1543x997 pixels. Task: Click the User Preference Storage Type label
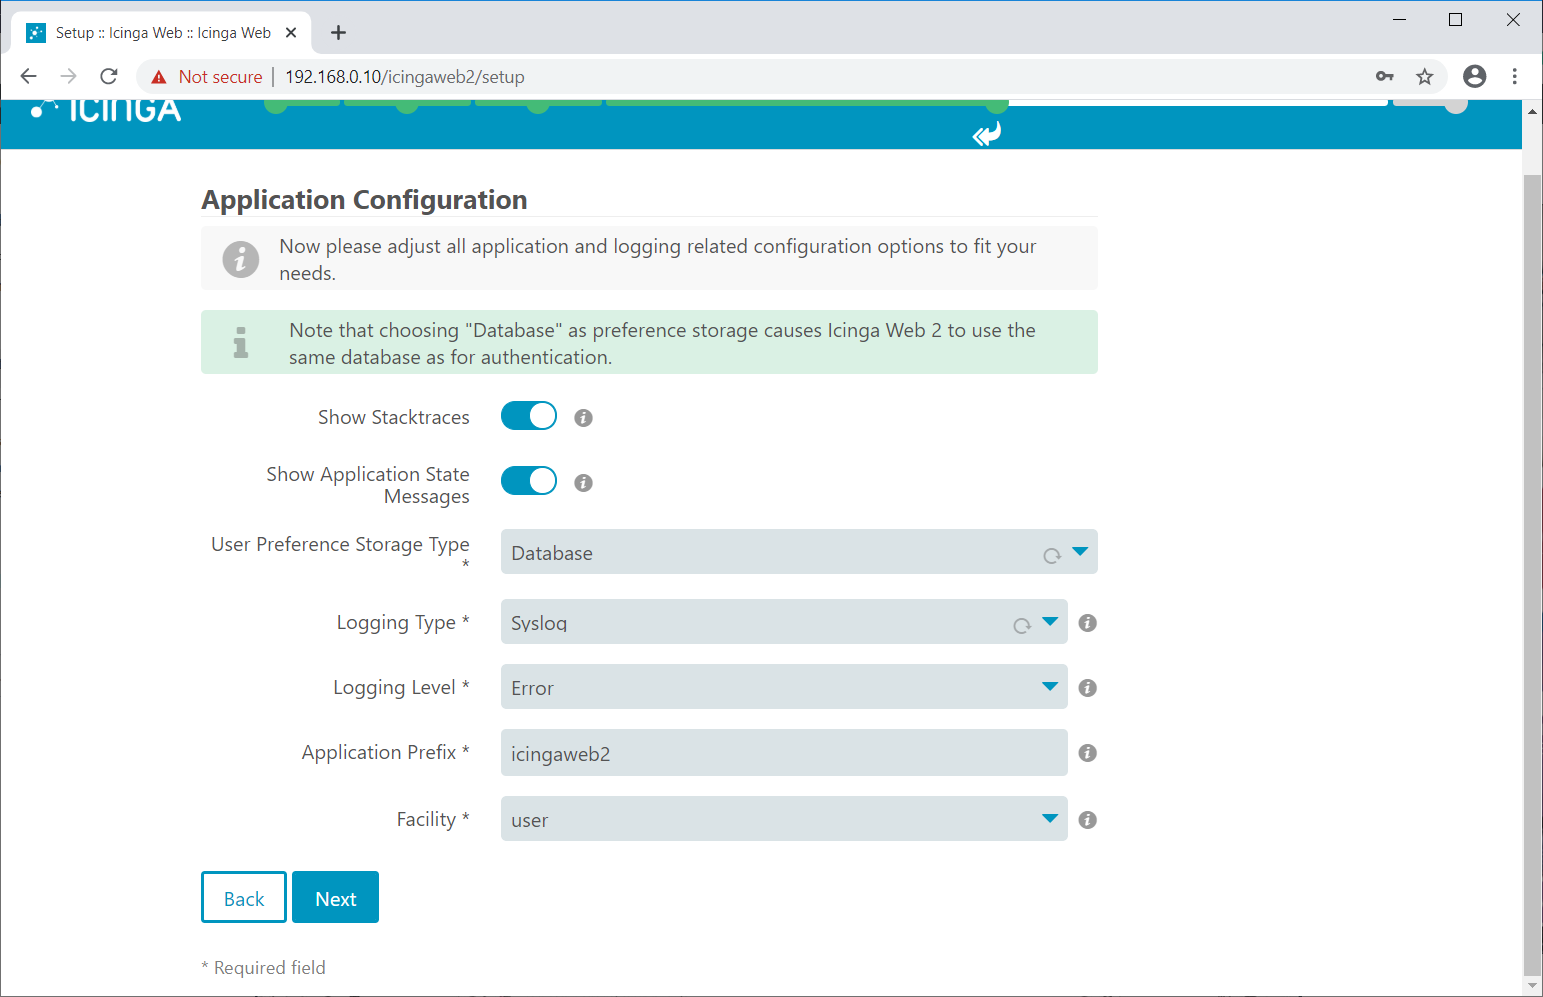(340, 552)
